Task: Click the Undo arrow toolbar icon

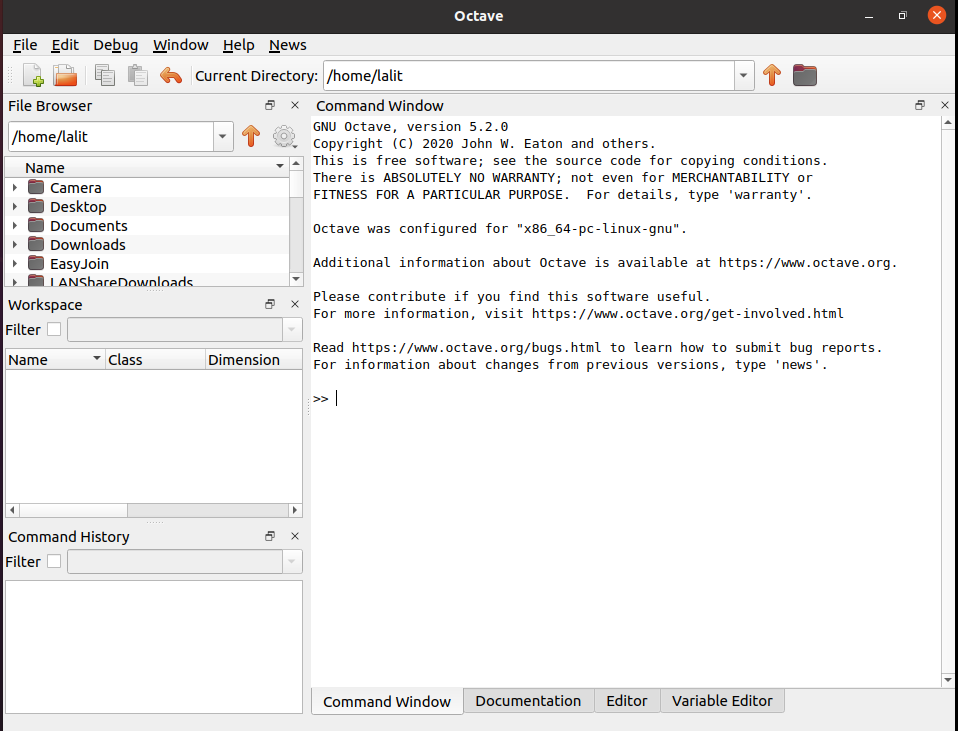Action: 170,75
